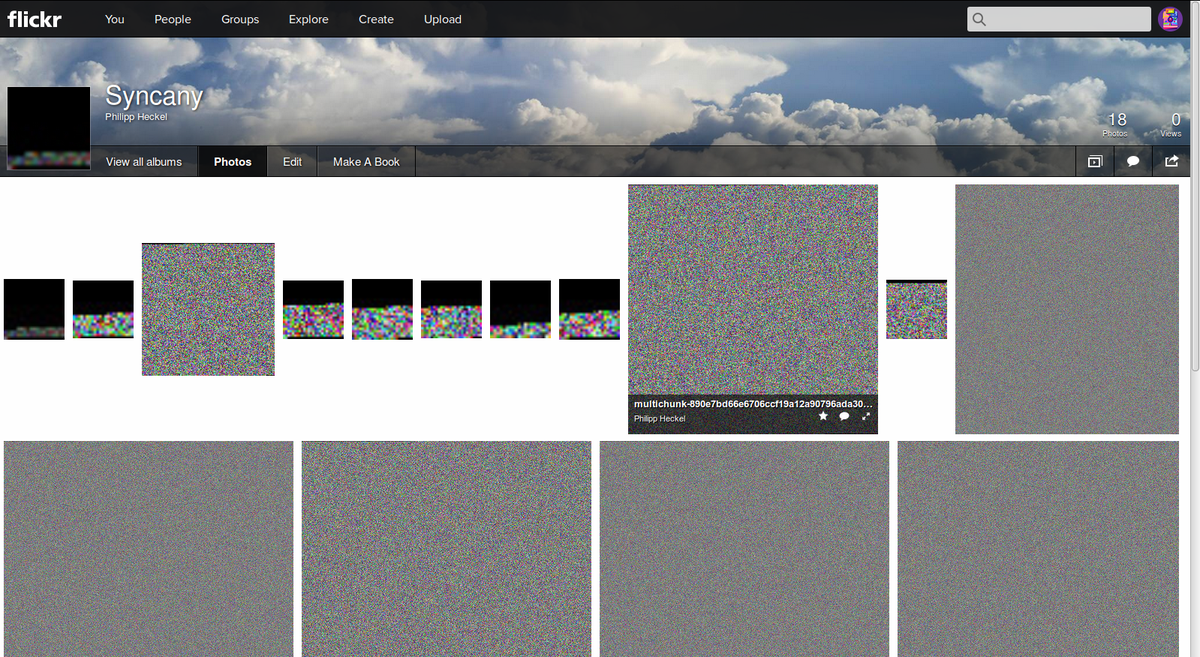Image resolution: width=1200 pixels, height=657 pixels.
Task: Open the large gray photo at top-row end
Action: coord(1067,309)
